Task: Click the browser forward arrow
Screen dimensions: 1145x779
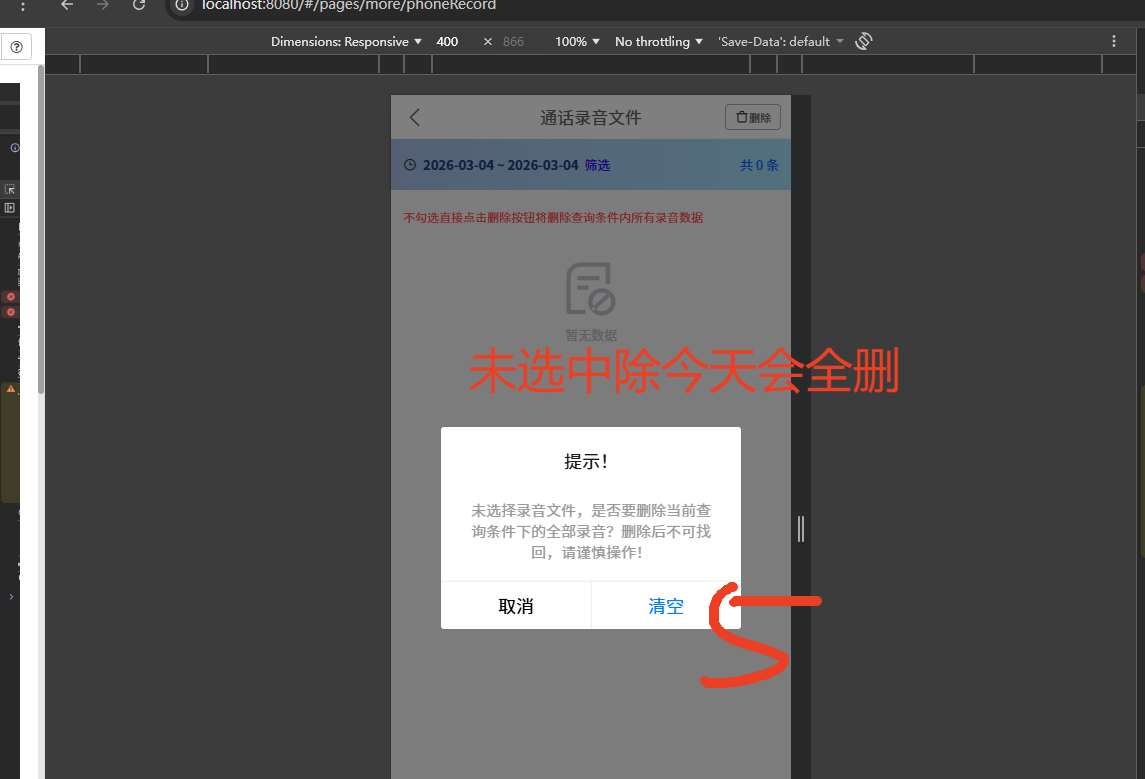Action: click(103, 5)
